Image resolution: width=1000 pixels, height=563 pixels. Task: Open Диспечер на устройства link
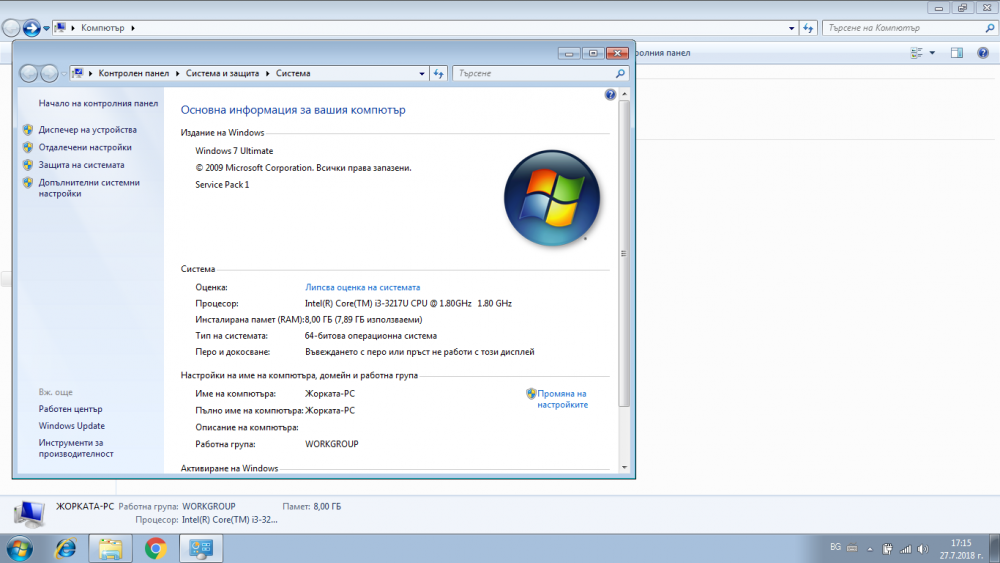coord(87,129)
